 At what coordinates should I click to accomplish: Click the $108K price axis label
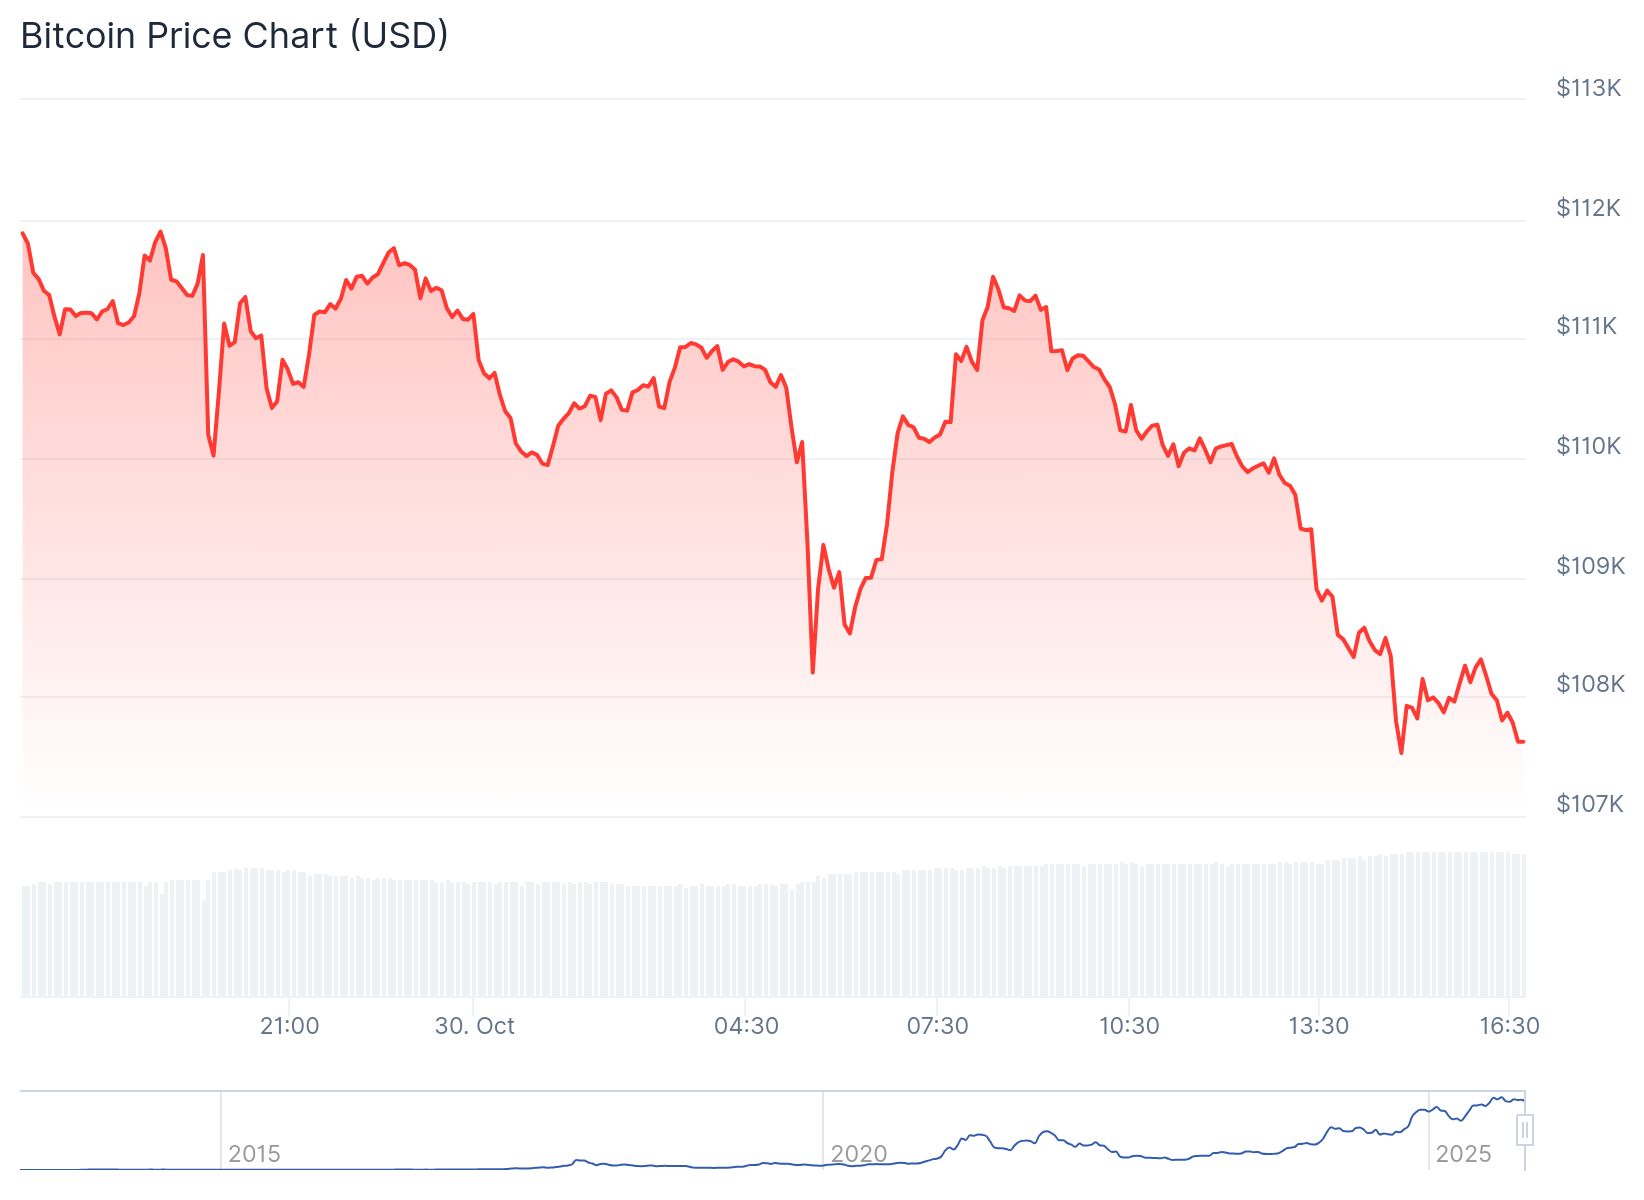[x=1590, y=684]
